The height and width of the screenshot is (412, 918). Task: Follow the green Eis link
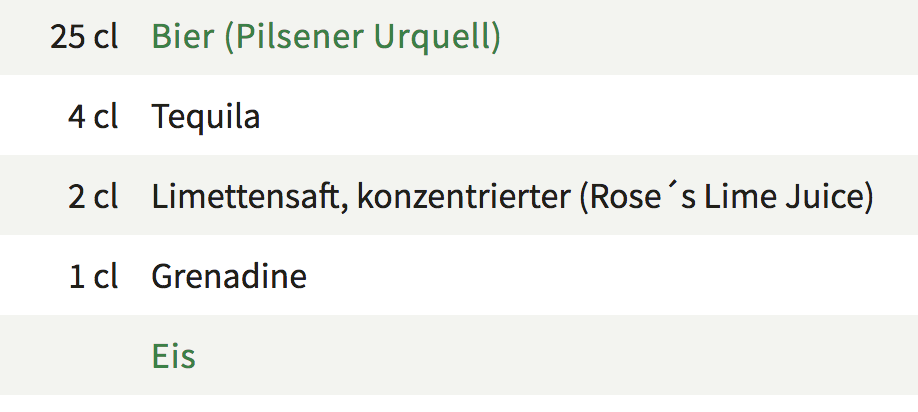pyautogui.click(x=173, y=356)
